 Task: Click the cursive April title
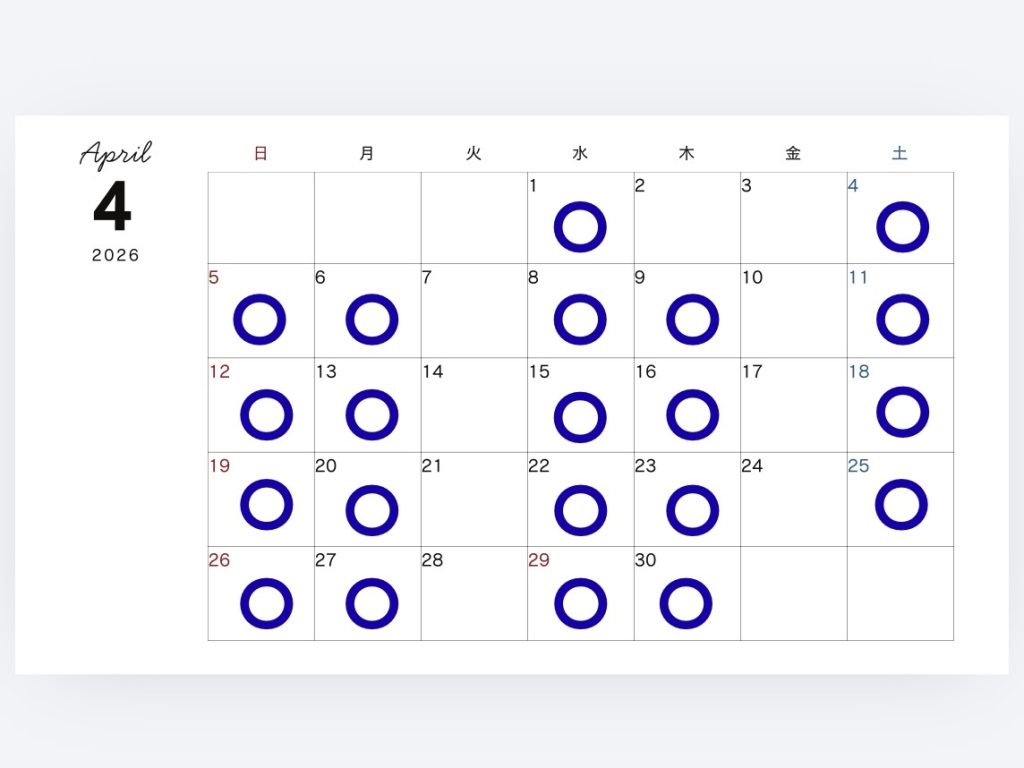click(116, 154)
